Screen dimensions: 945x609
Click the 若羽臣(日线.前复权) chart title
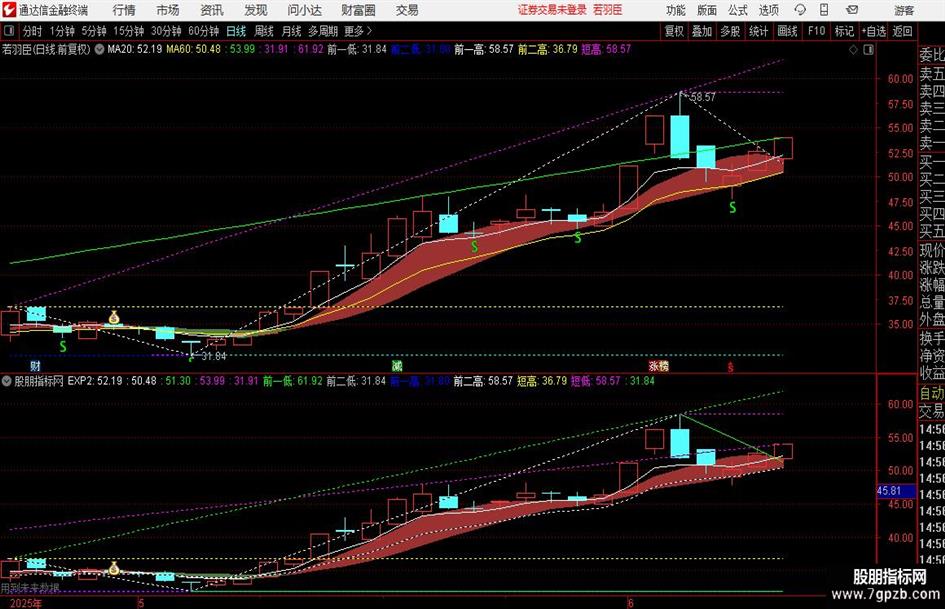[x=46, y=49]
